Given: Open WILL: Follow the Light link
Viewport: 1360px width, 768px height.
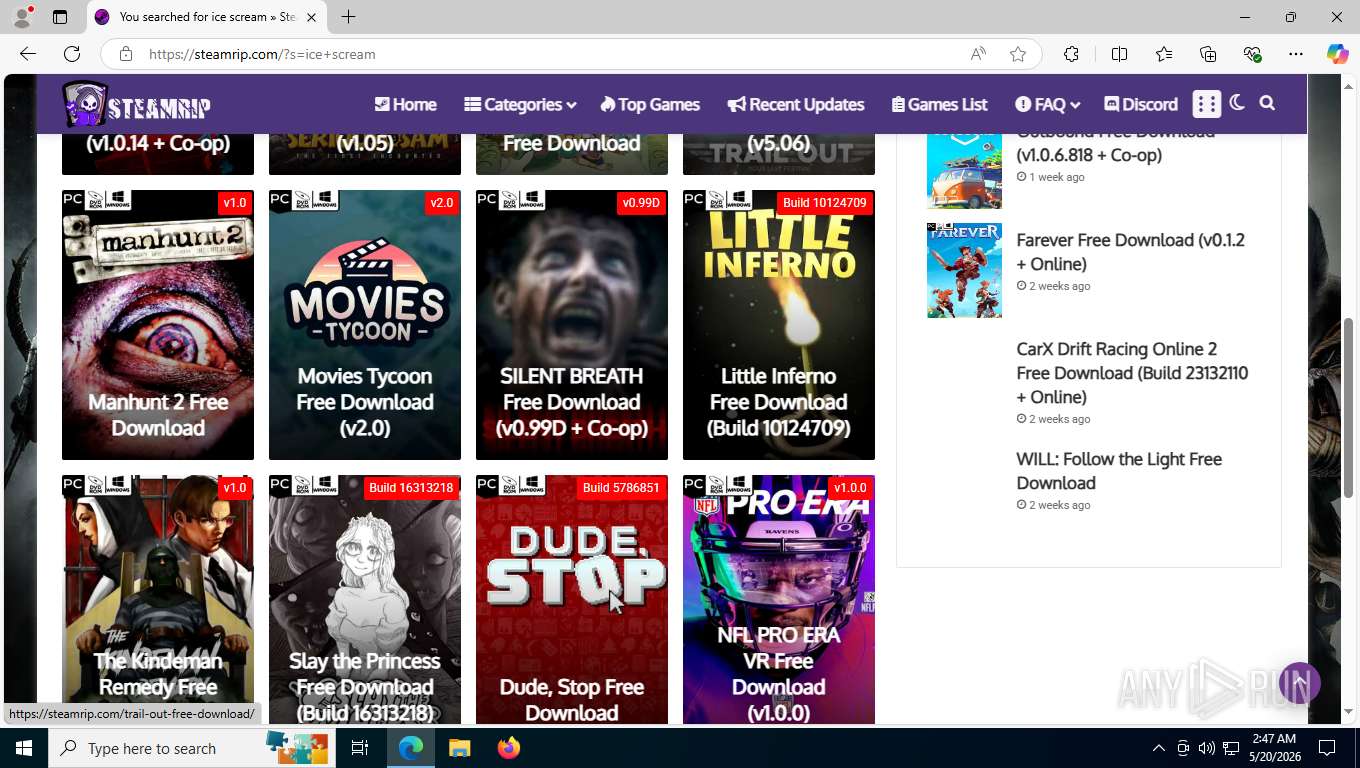Looking at the screenshot, I should pos(1119,471).
